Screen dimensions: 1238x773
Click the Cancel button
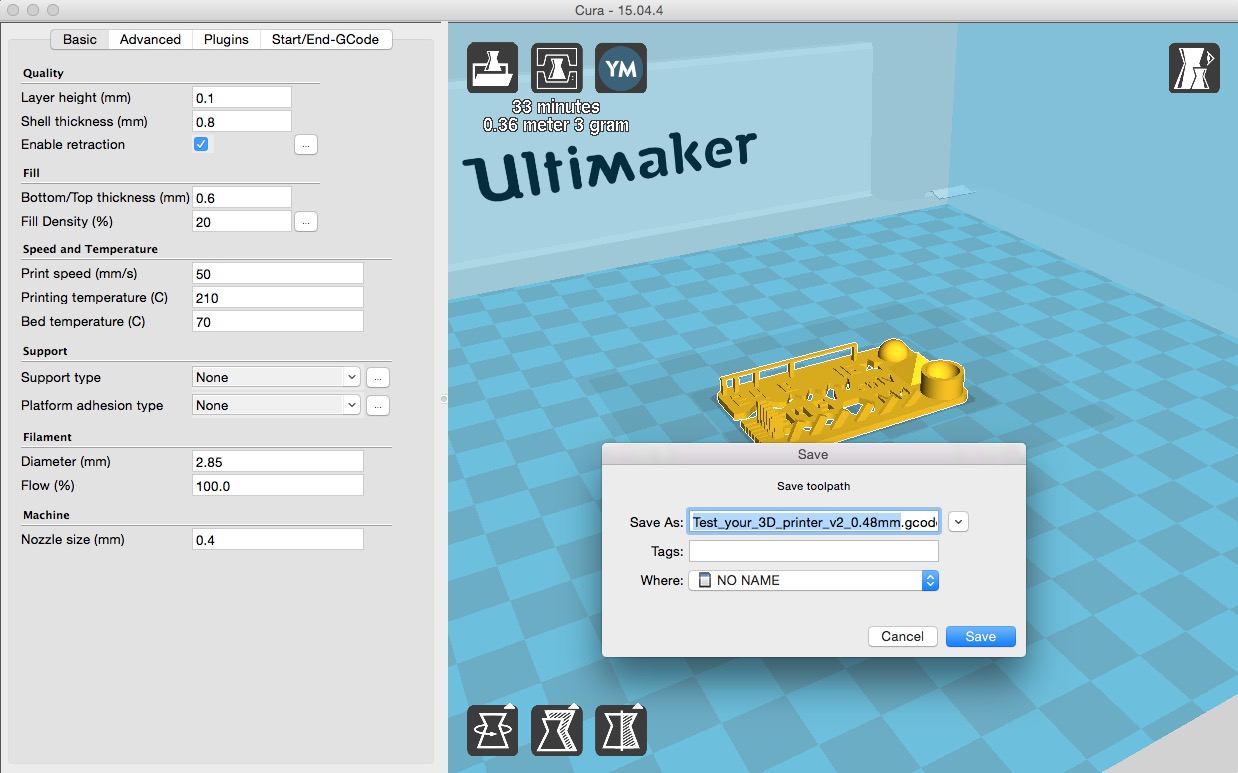pyautogui.click(x=903, y=636)
